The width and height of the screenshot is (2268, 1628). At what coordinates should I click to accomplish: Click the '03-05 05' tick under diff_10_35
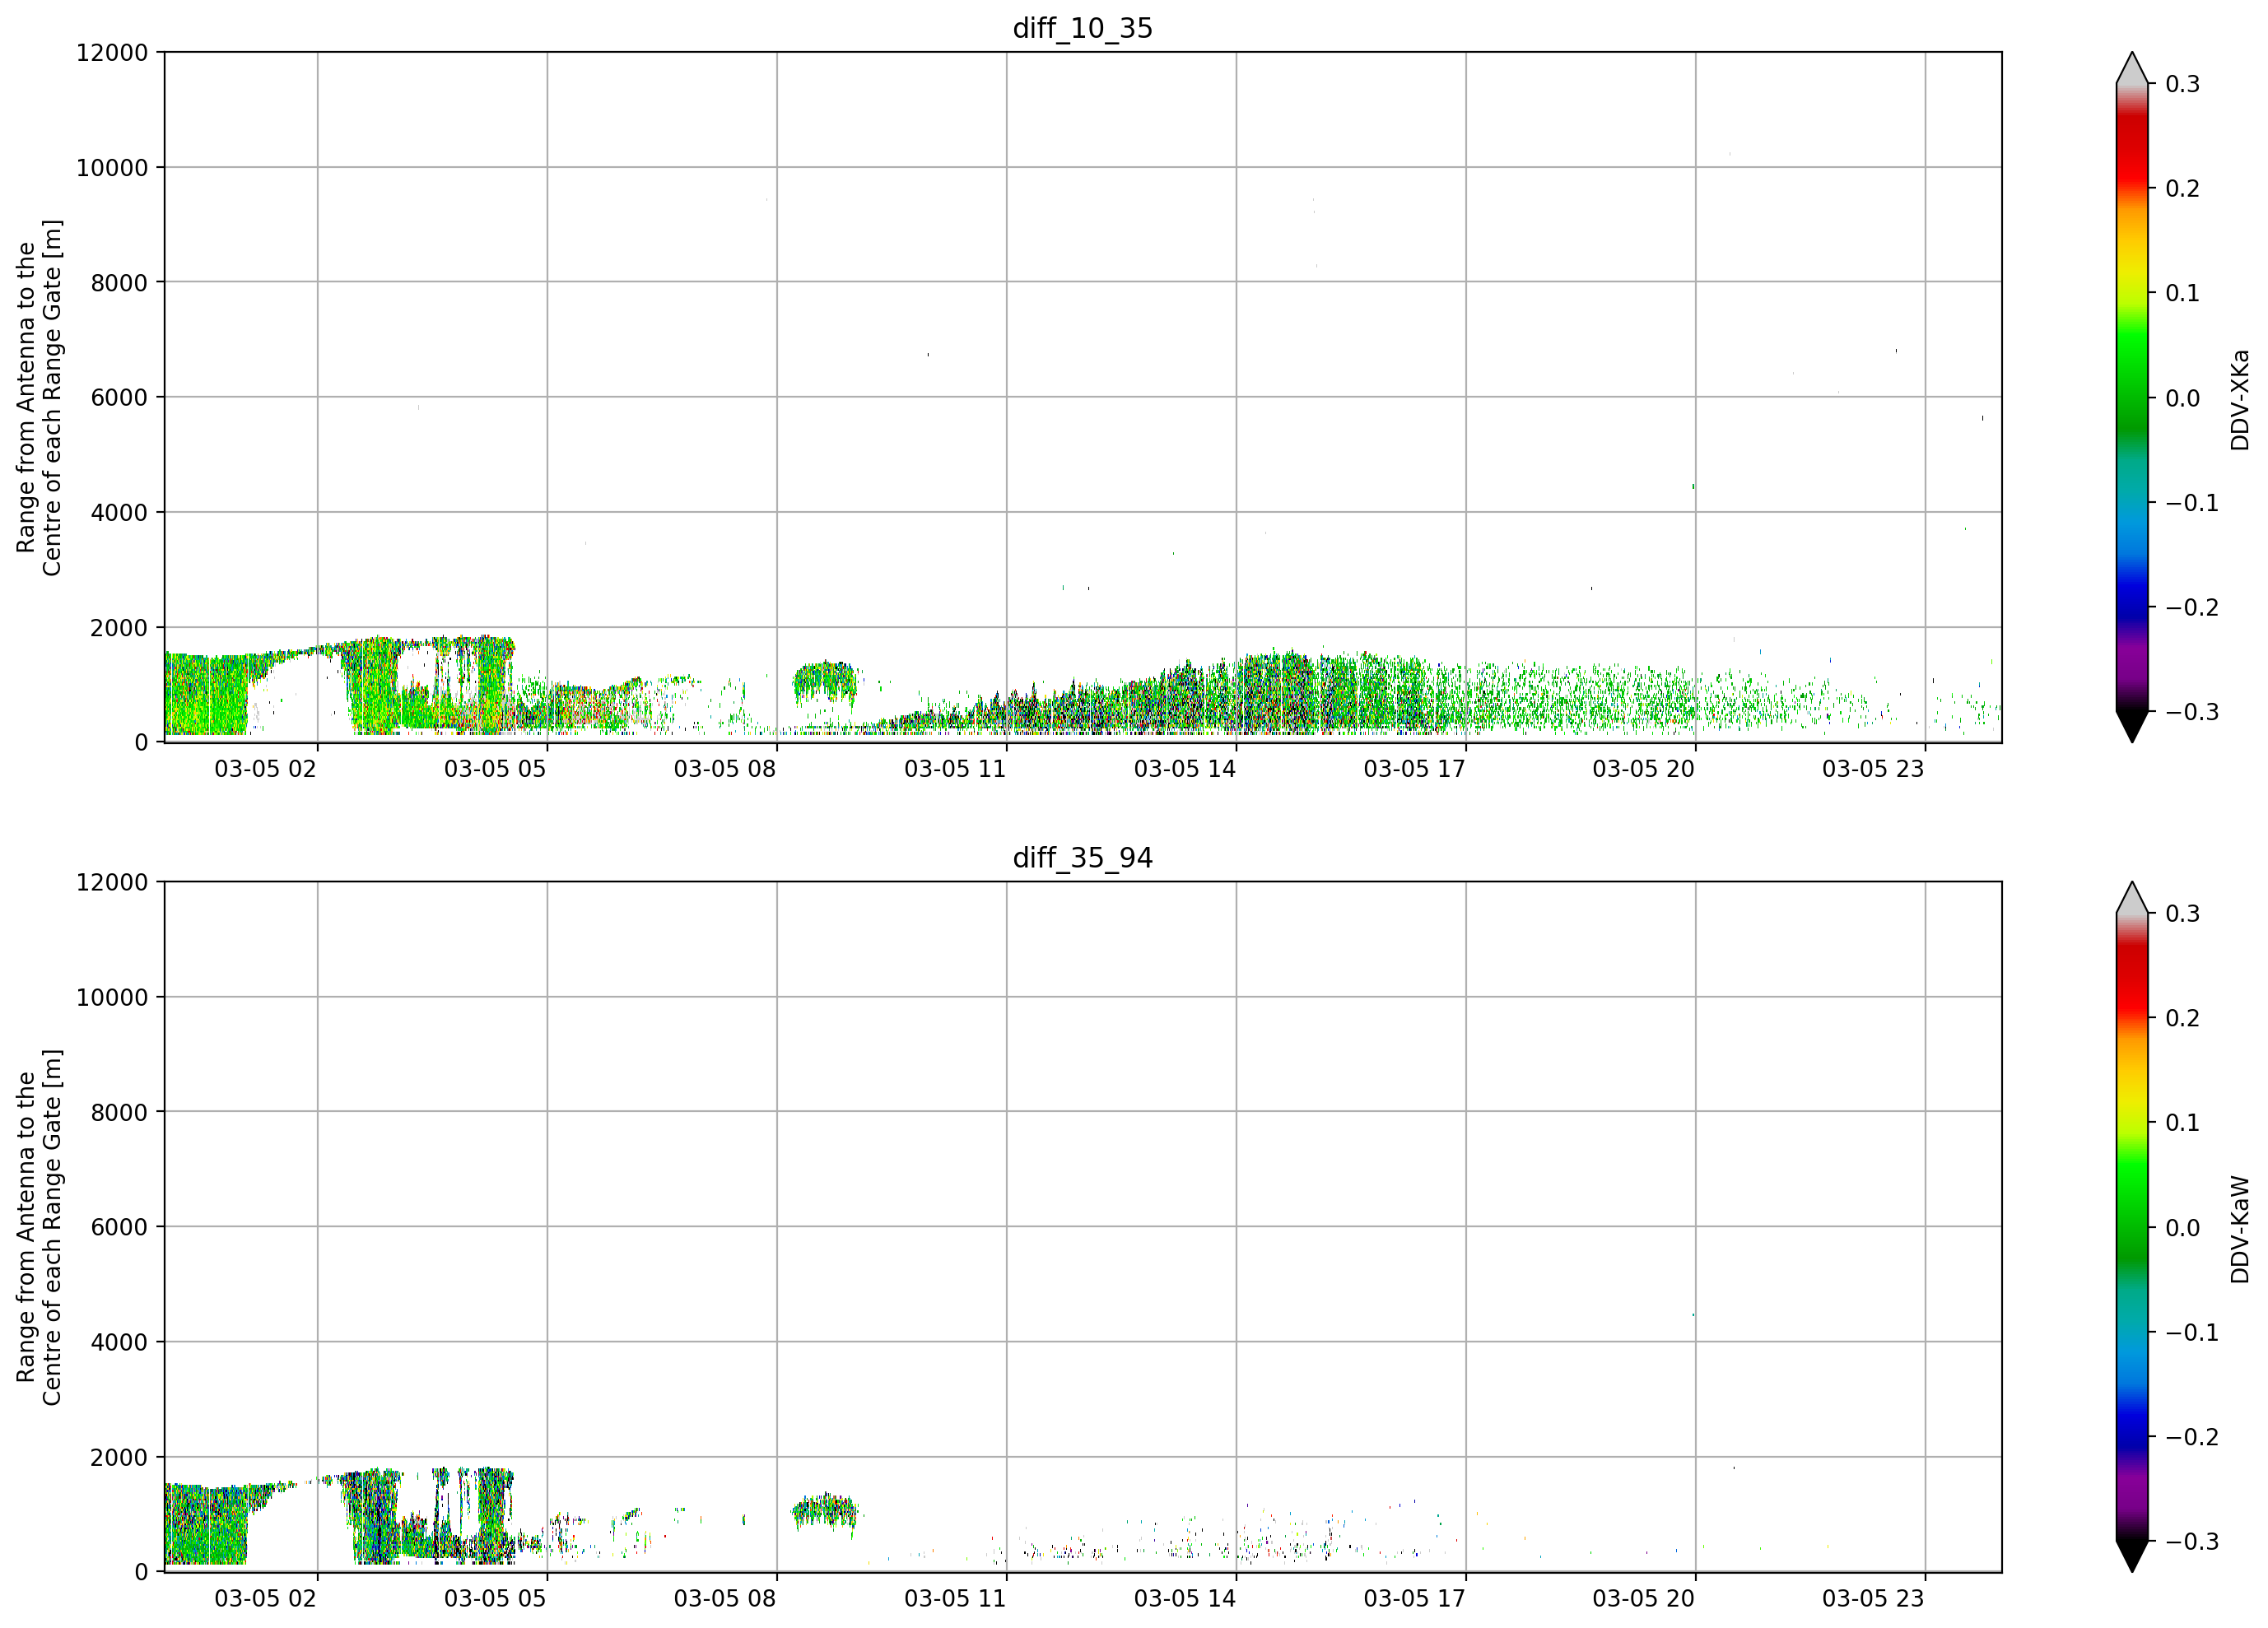click(x=495, y=769)
